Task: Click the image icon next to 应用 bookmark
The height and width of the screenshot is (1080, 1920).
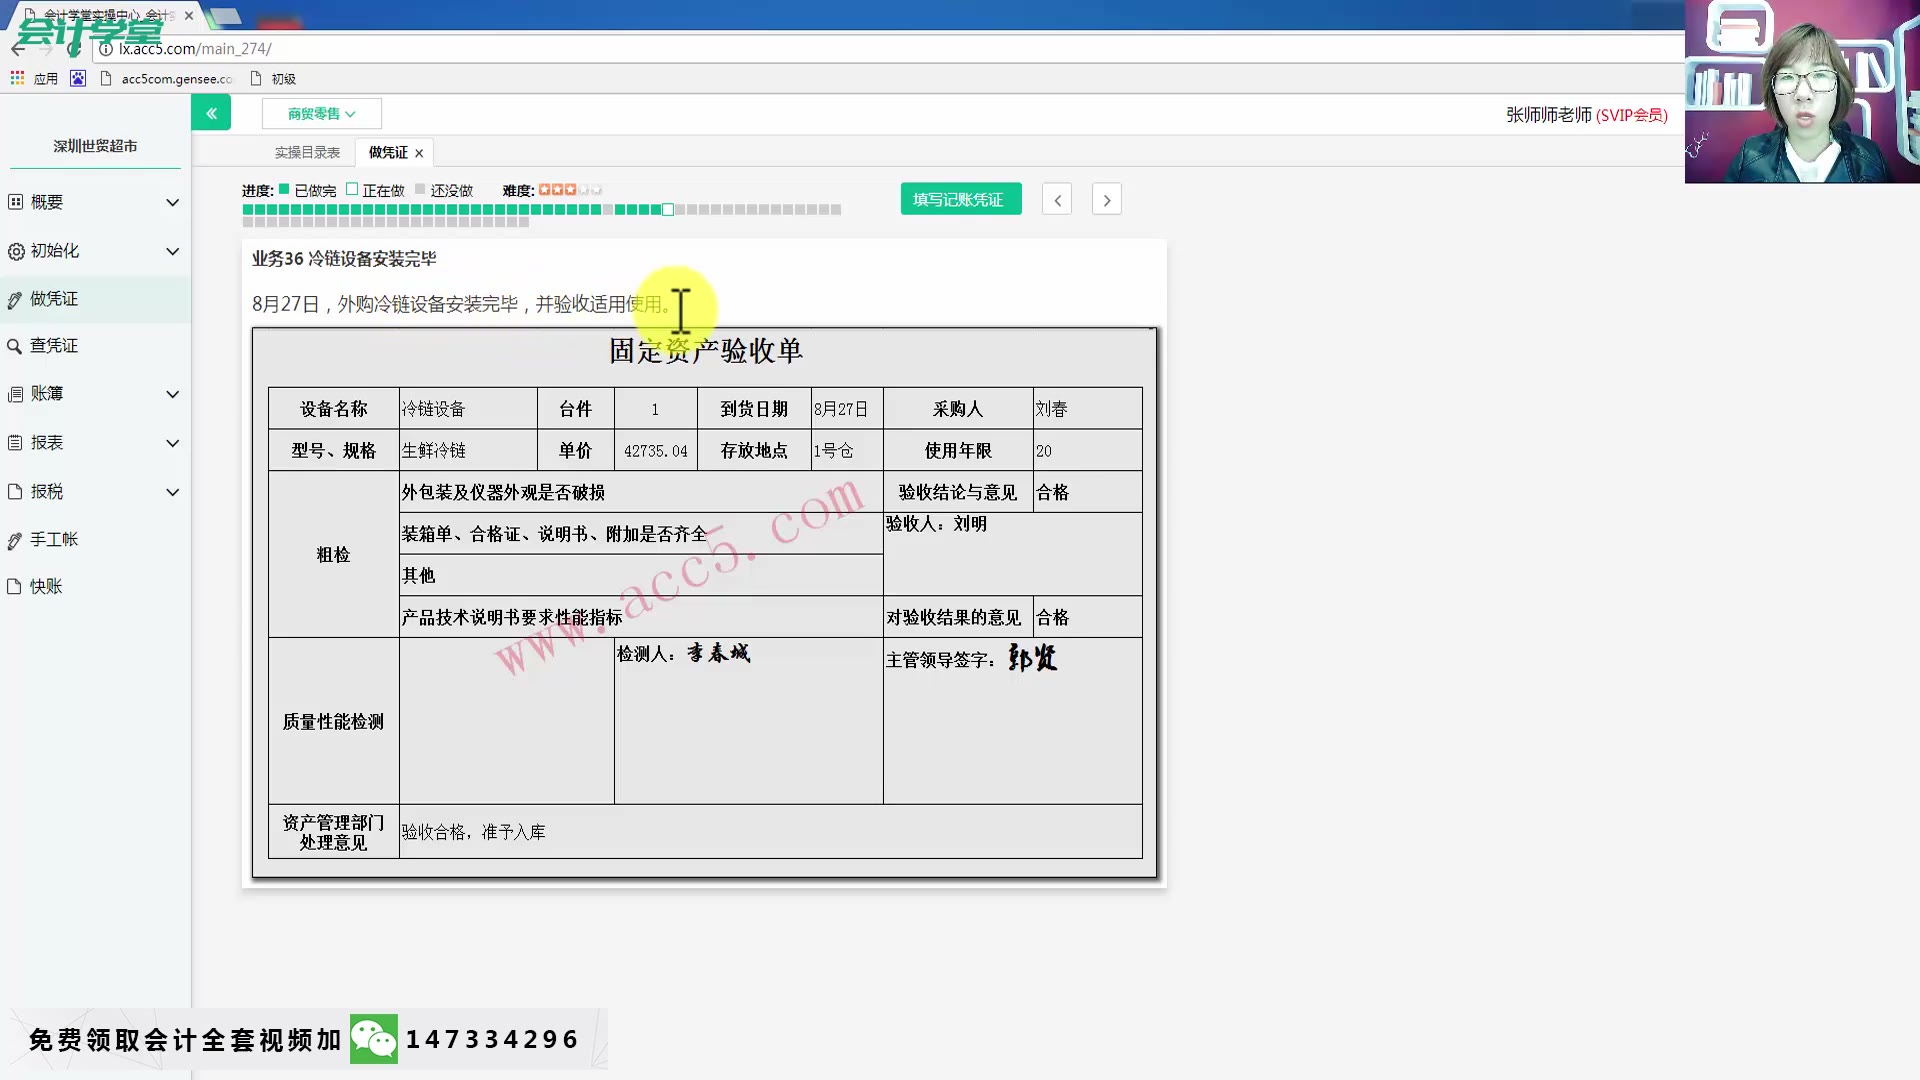Action: tap(77, 78)
